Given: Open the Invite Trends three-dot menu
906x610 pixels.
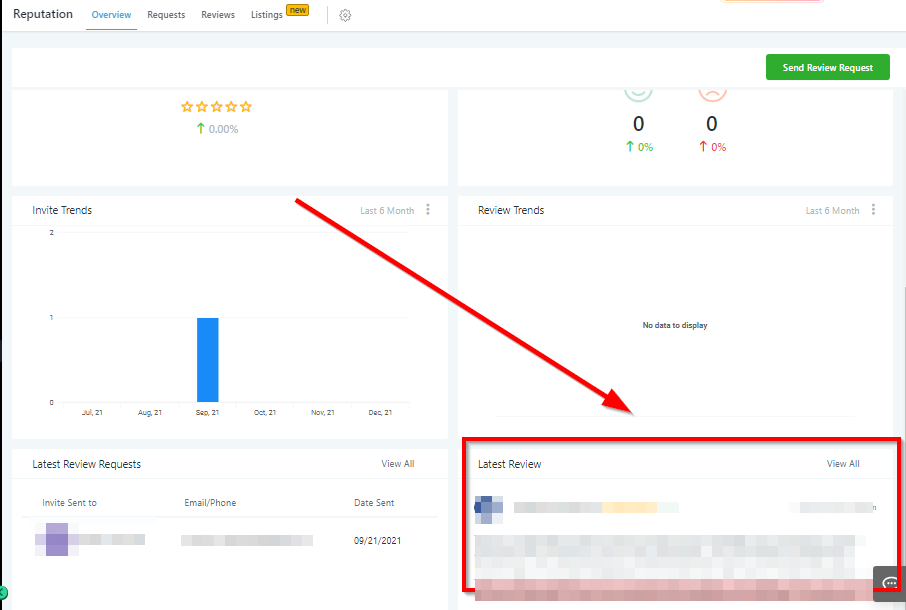Looking at the screenshot, I should 428,210.
